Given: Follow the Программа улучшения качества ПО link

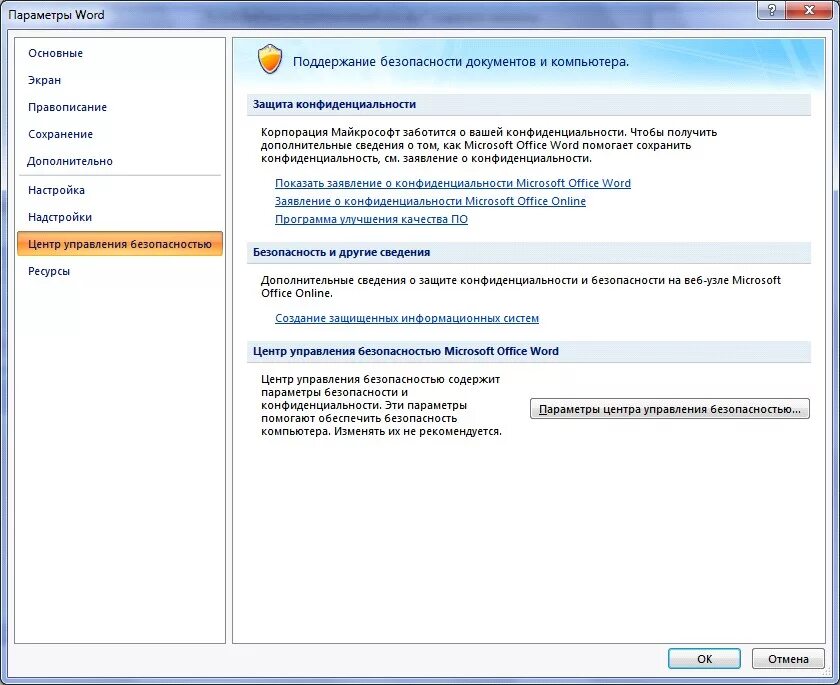Looking at the screenshot, I should (x=371, y=219).
